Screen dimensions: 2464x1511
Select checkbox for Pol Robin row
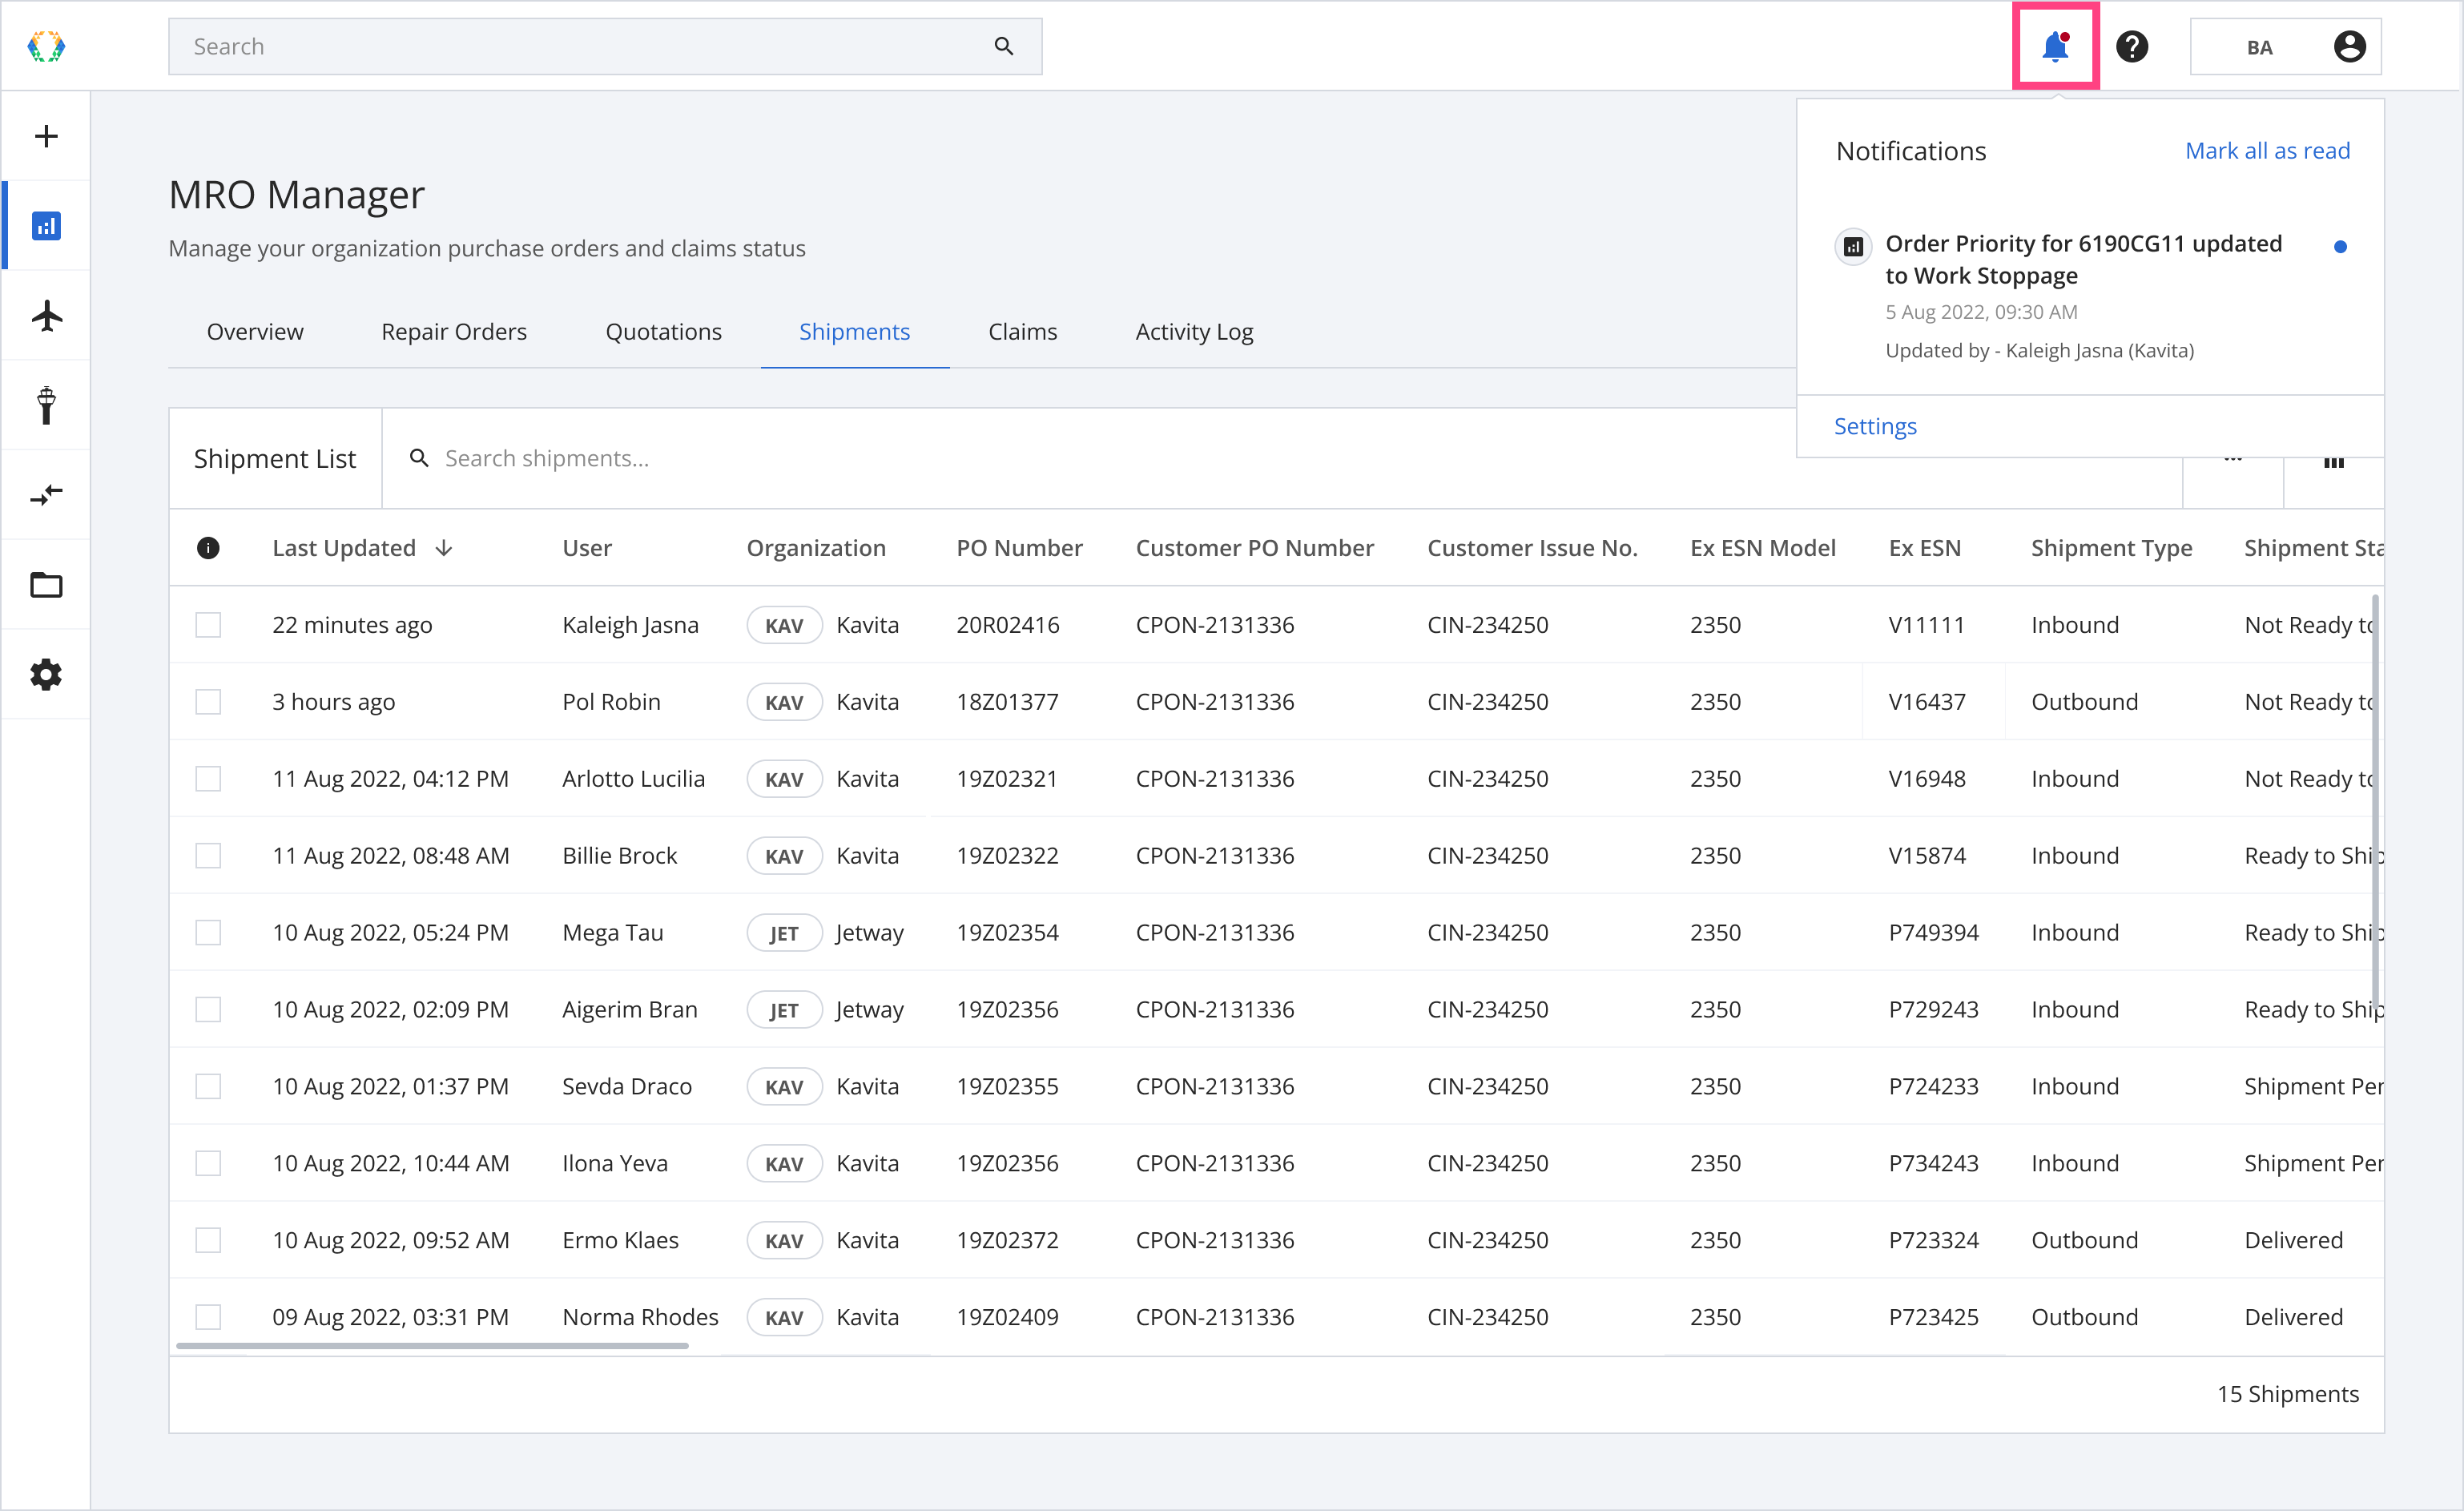(x=208, y=702)
